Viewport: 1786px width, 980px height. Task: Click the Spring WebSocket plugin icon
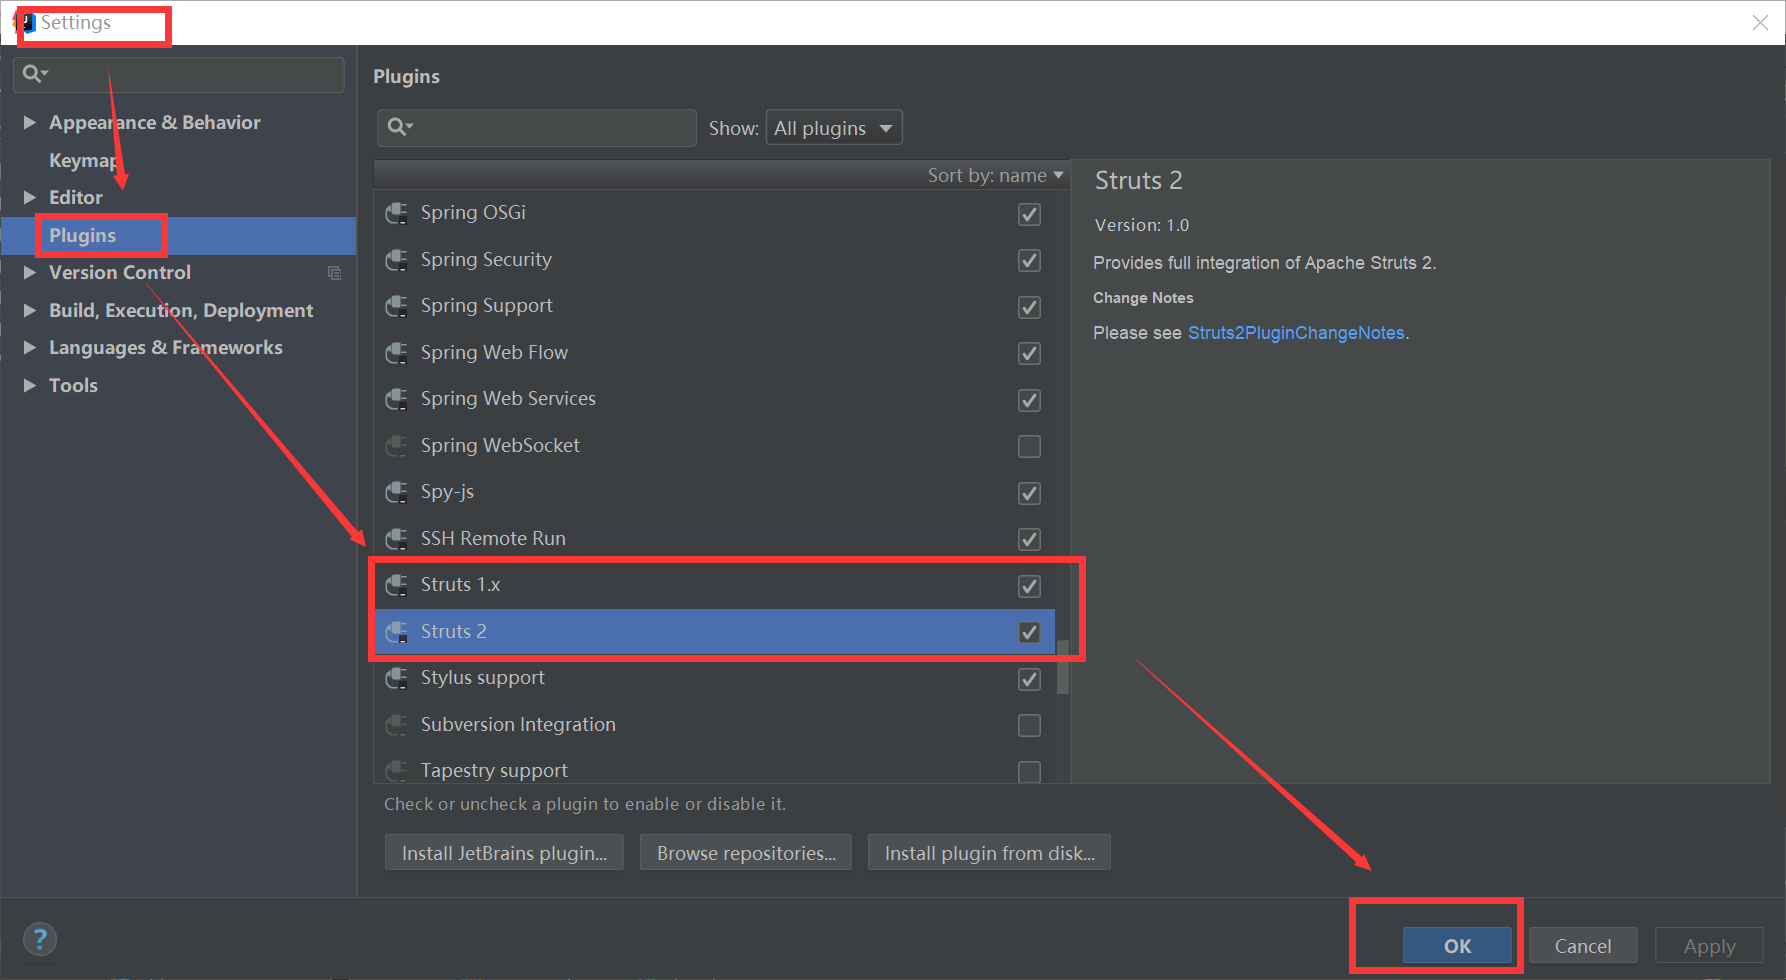coord(397,446)
